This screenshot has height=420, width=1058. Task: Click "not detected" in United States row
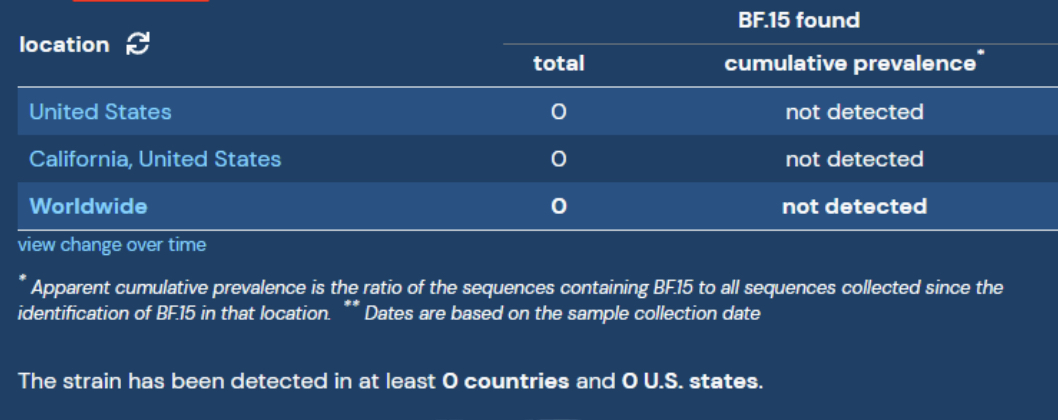click(854, 112)
